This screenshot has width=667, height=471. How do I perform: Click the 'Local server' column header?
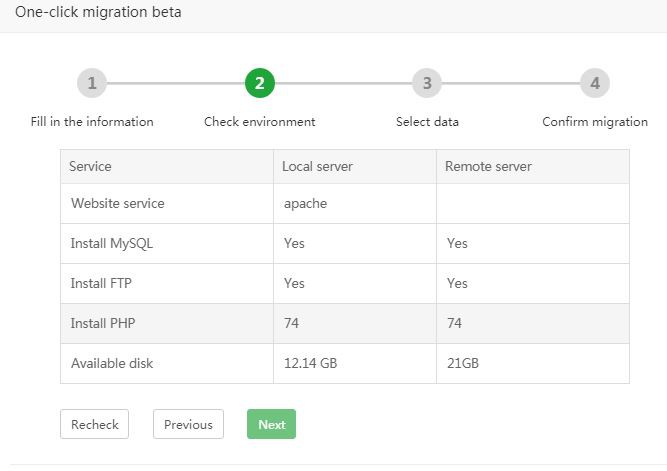(317, 166)
